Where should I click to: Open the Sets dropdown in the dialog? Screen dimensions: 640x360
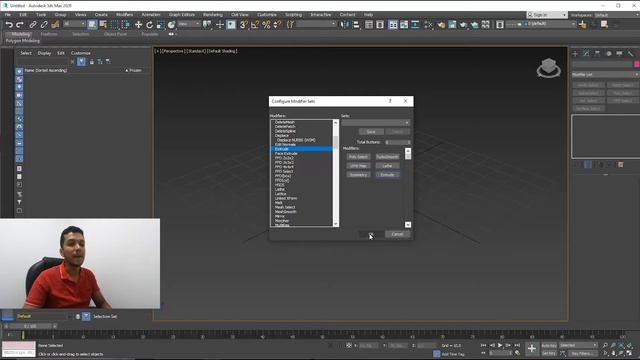pos(376,122)
